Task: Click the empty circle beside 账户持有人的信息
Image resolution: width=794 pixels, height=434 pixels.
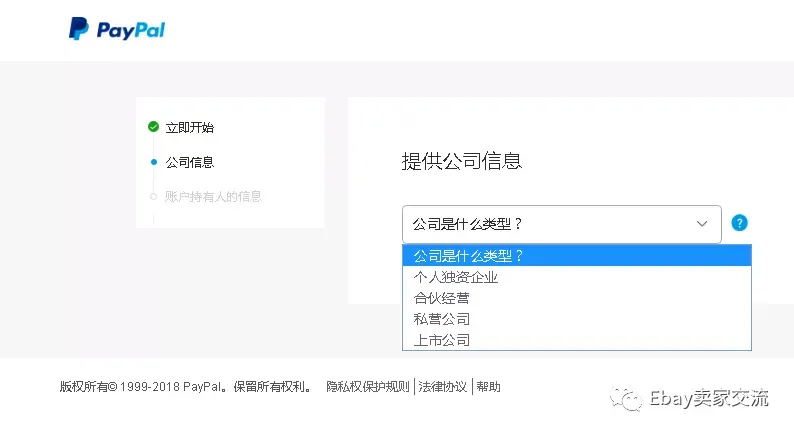Action: 153,196
